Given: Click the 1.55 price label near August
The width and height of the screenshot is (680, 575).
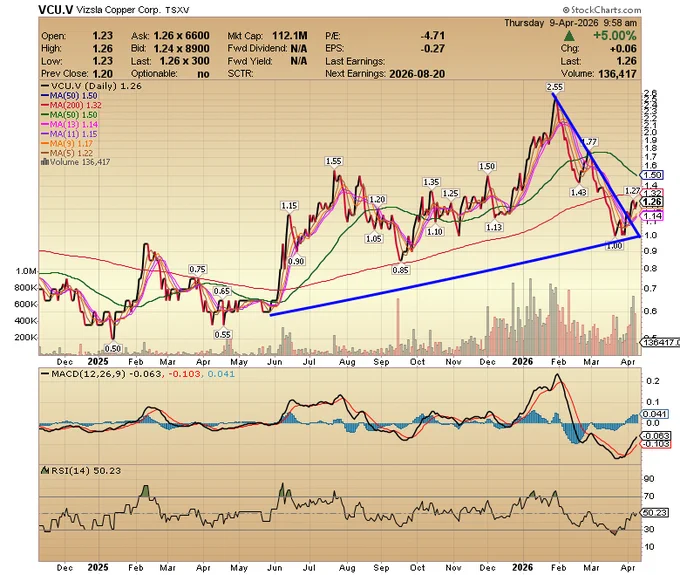Looking at the screenshot, I should (333, 161).
